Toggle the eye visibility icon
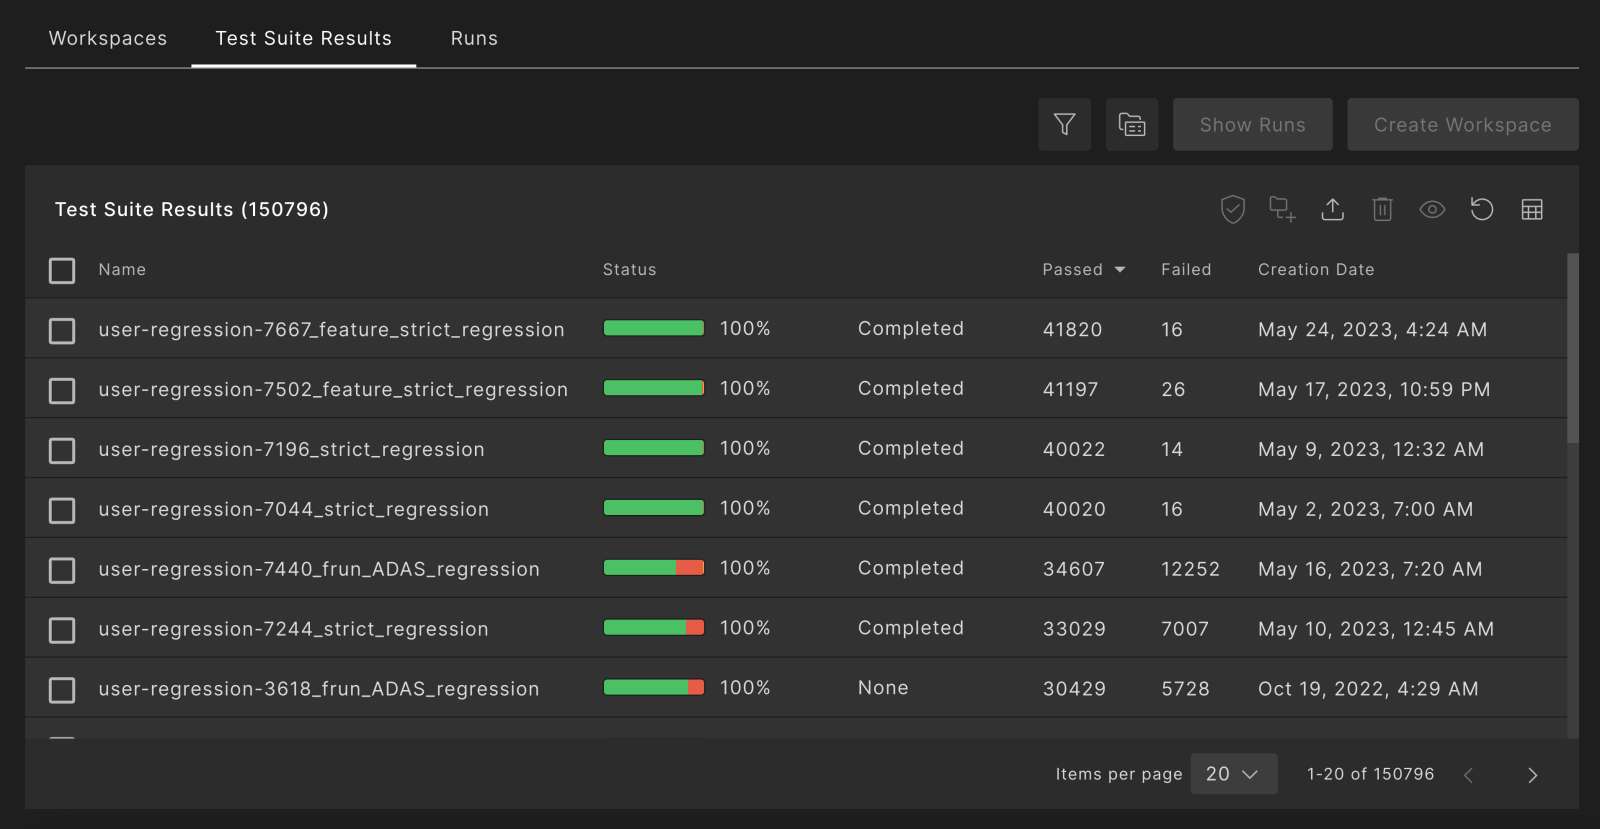Viewport: 1600px width, 829px height. coord(1432,209)
